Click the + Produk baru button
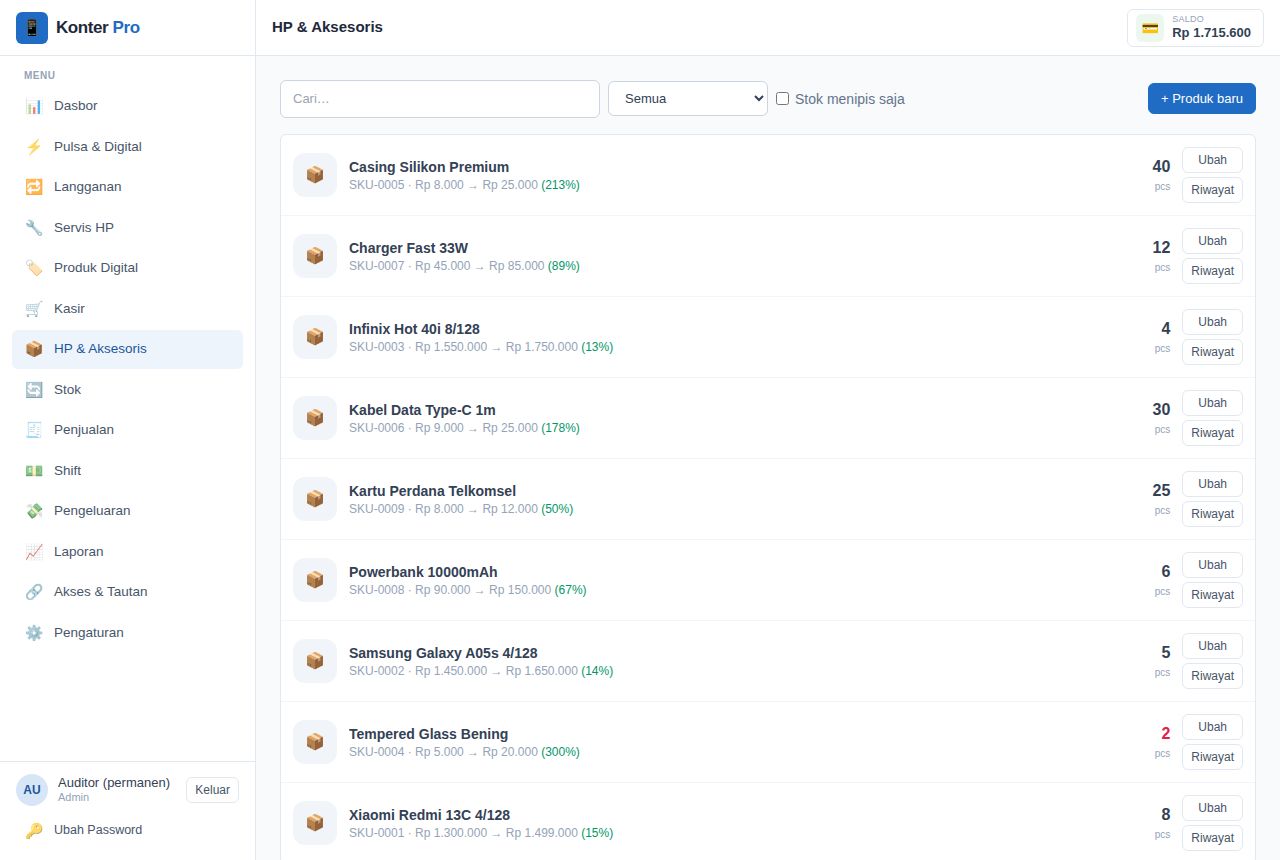Screen dimensions: 1280x860 point(1202,98)
